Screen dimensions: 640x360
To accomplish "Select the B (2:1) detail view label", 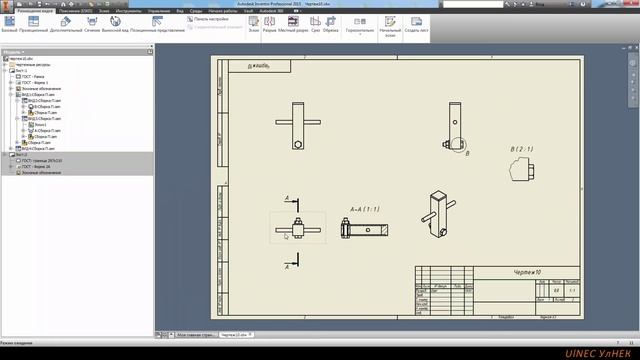I will (522, 149).
